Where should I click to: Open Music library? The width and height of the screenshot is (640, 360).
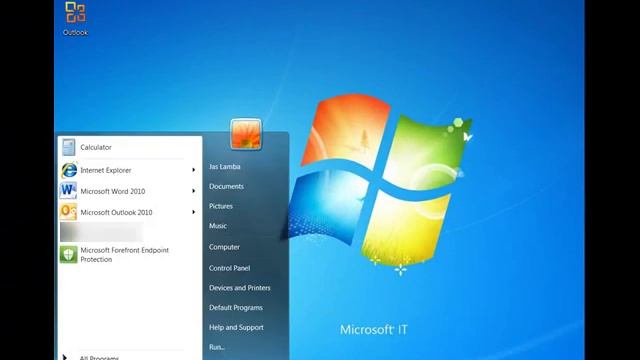coord(218,226)
